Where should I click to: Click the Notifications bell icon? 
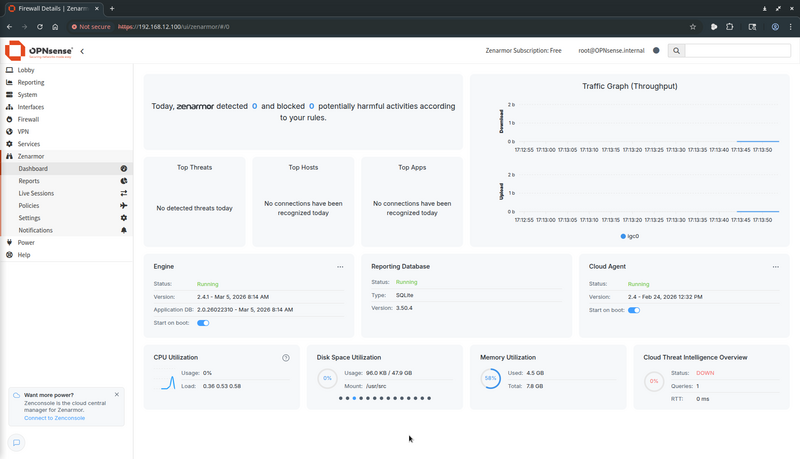coord(123,230)
